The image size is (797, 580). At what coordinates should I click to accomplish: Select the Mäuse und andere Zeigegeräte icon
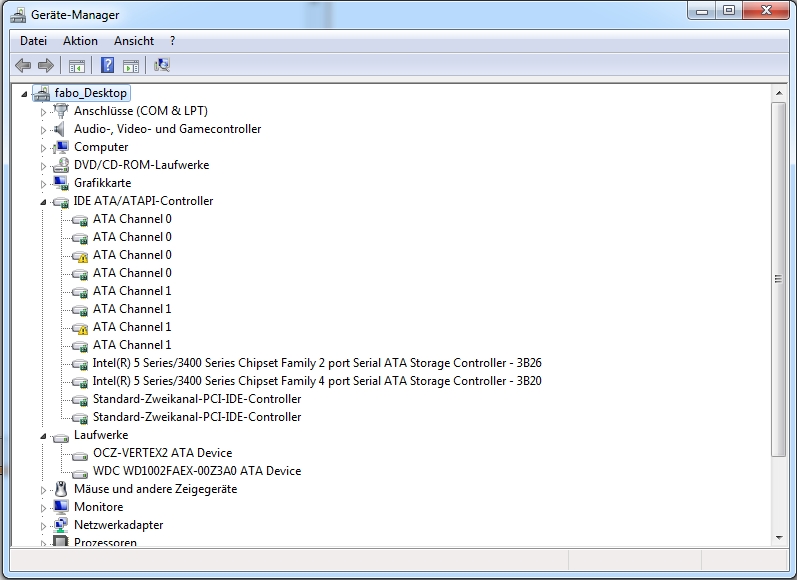pyautogui.click(x=61, y=489)
